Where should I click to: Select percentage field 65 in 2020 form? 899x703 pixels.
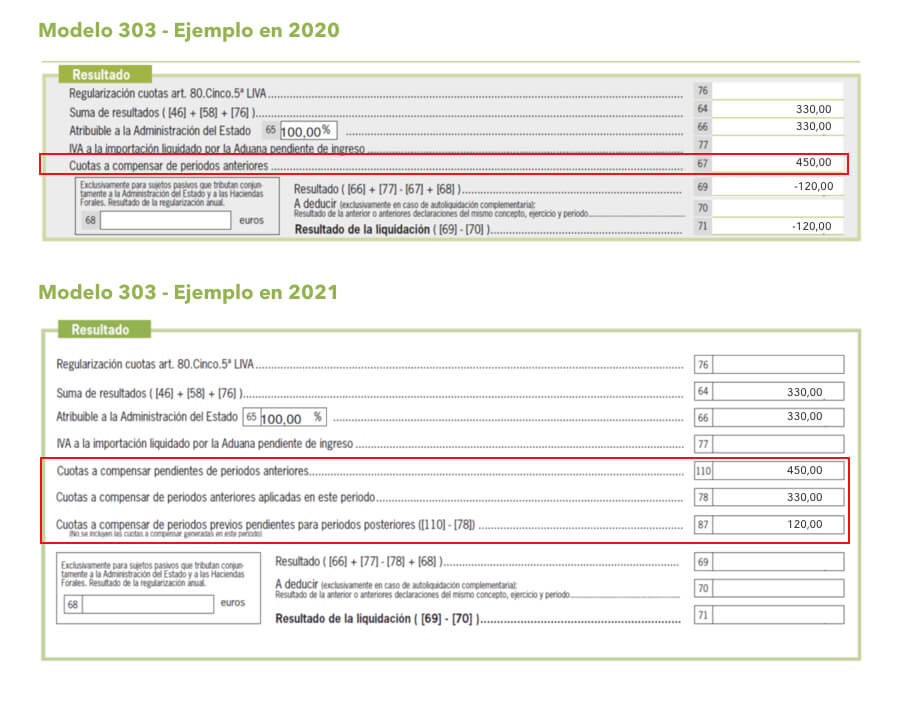(x=308, y=131)
